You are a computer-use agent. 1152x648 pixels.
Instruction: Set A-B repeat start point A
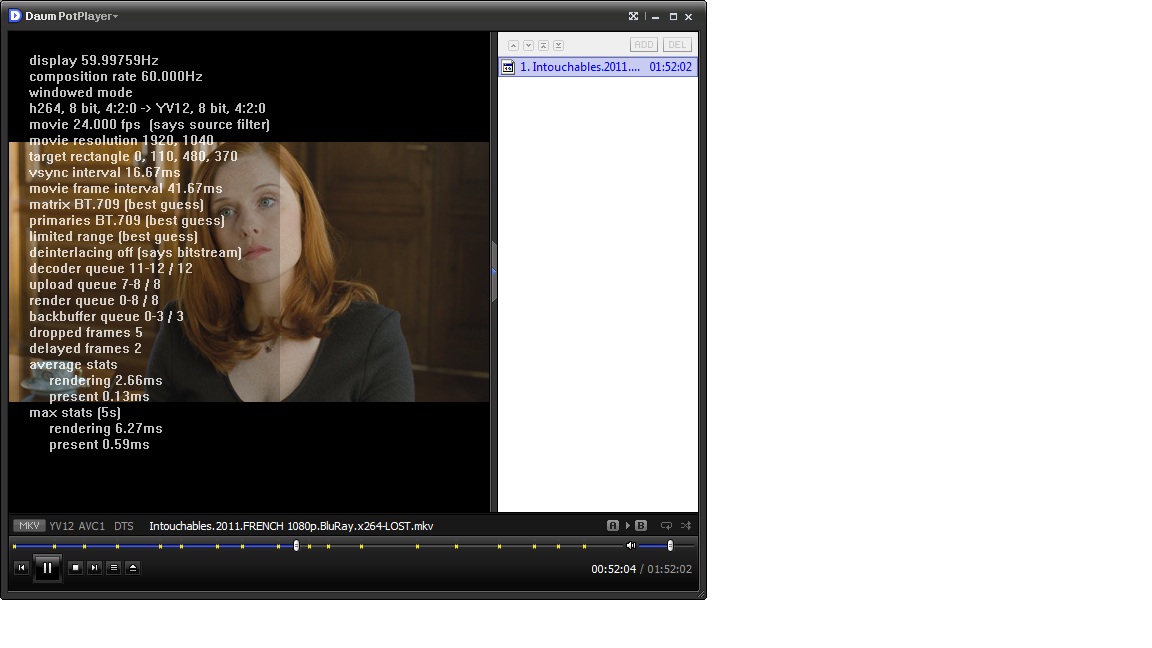tap(613, 525)
